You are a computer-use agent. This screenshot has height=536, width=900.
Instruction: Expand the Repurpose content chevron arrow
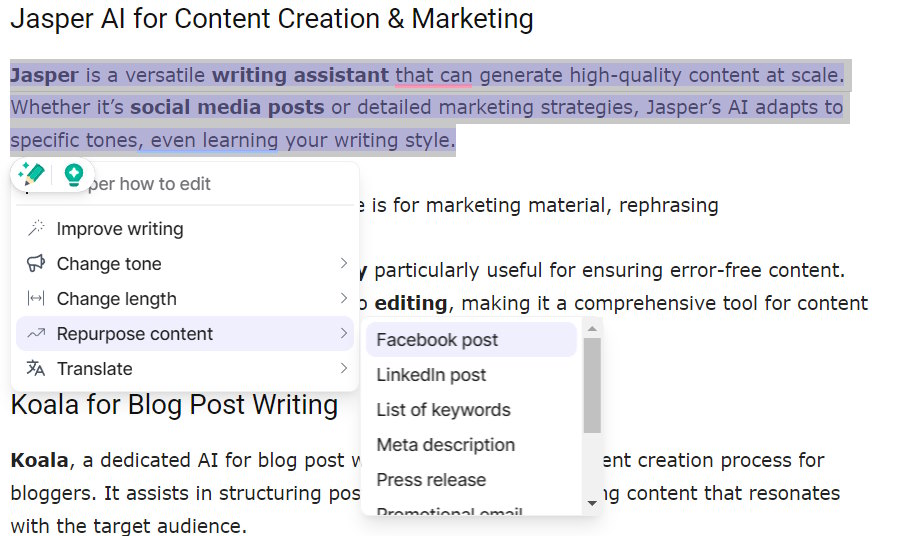tap(343, 333)
